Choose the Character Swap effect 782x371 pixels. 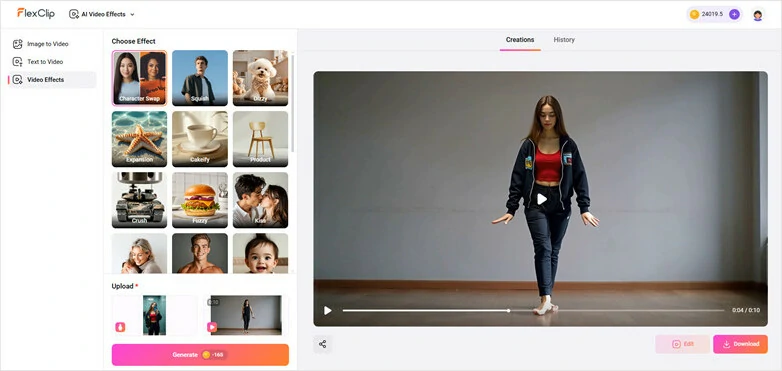pos(139,78)
